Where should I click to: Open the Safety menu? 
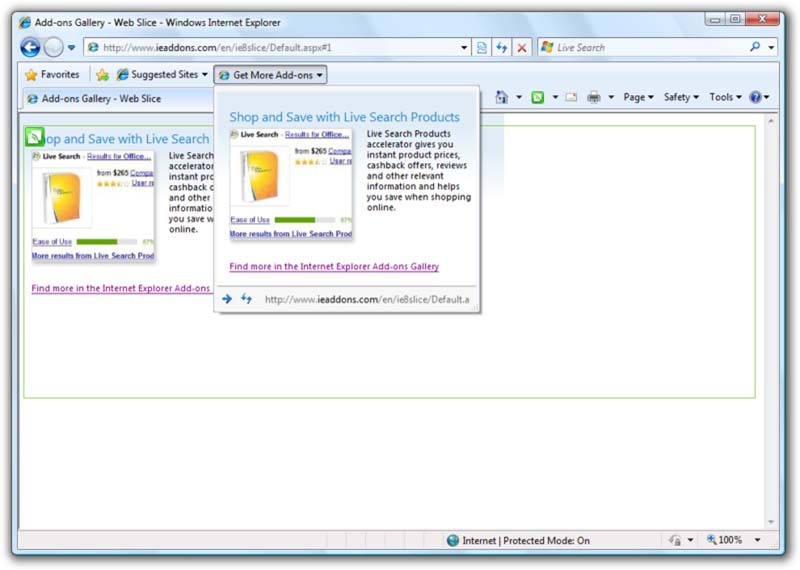tap(681, 97)
